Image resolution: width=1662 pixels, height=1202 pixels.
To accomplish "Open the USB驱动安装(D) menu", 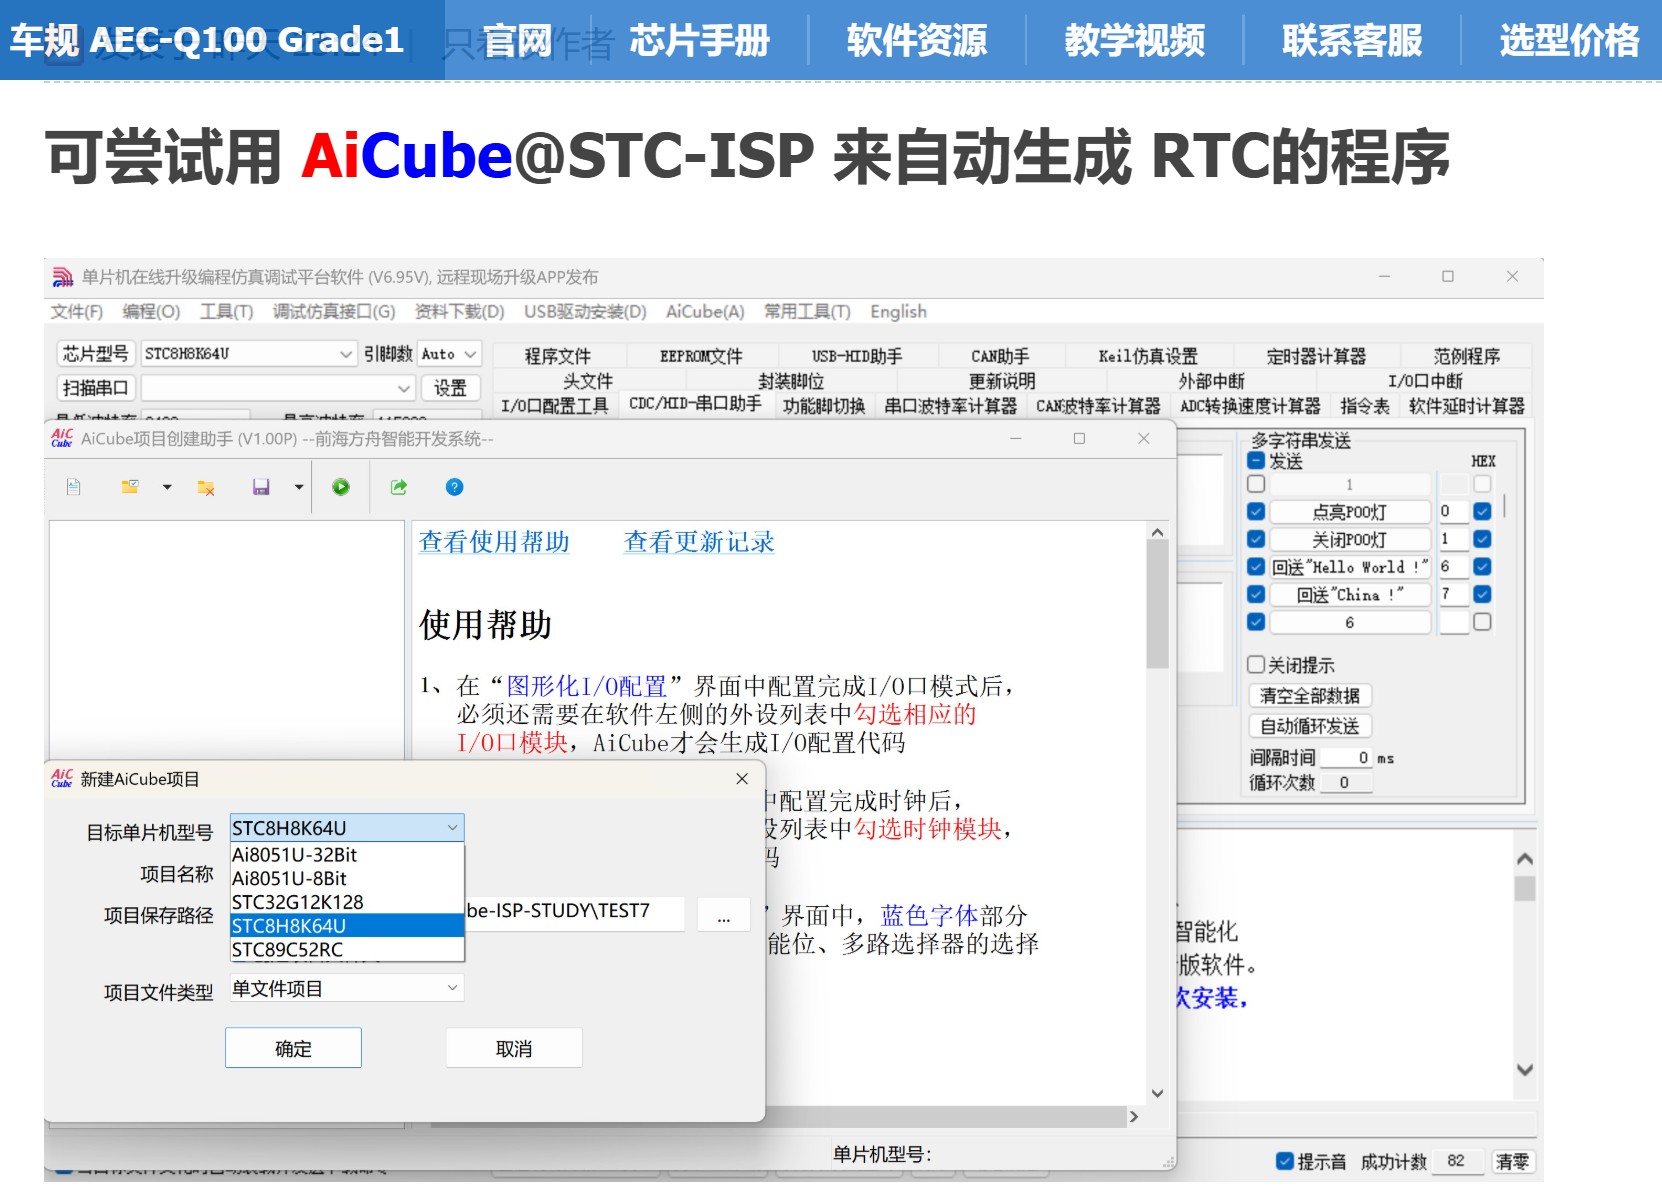I will click(x=585, y=312).
